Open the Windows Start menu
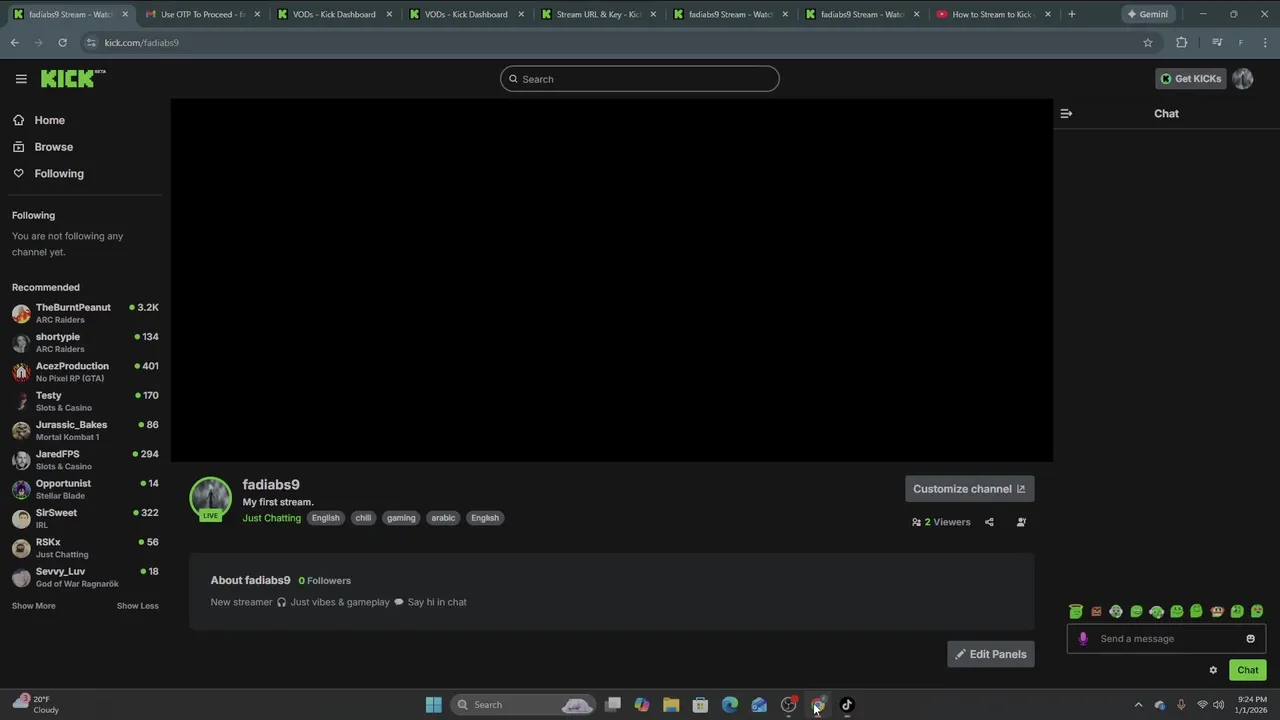Screen dimensions: 1280x720 click(433, 705)
